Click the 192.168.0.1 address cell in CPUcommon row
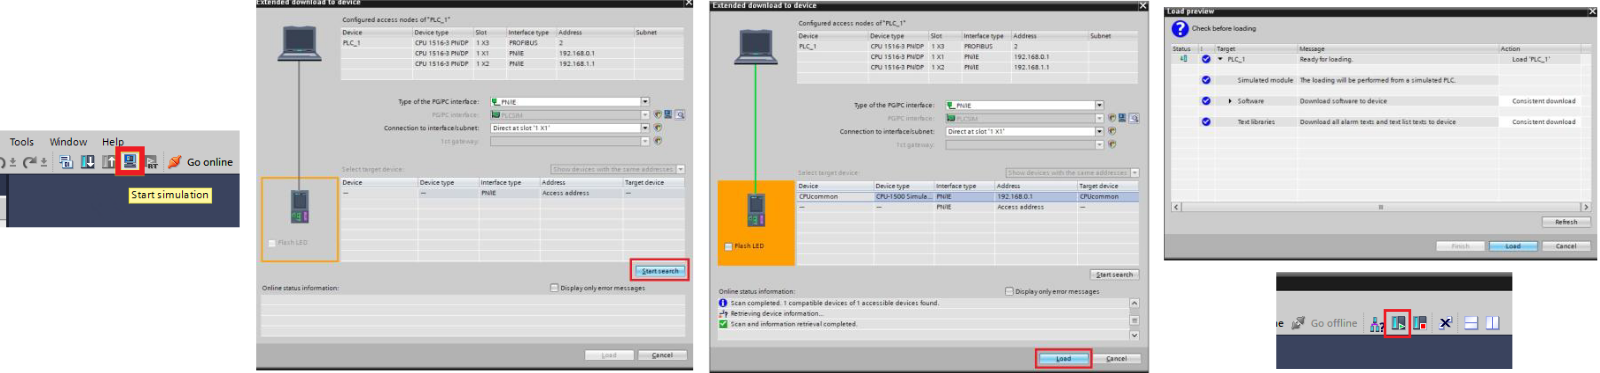The image size is (1600, 373). pos(1035,197)
